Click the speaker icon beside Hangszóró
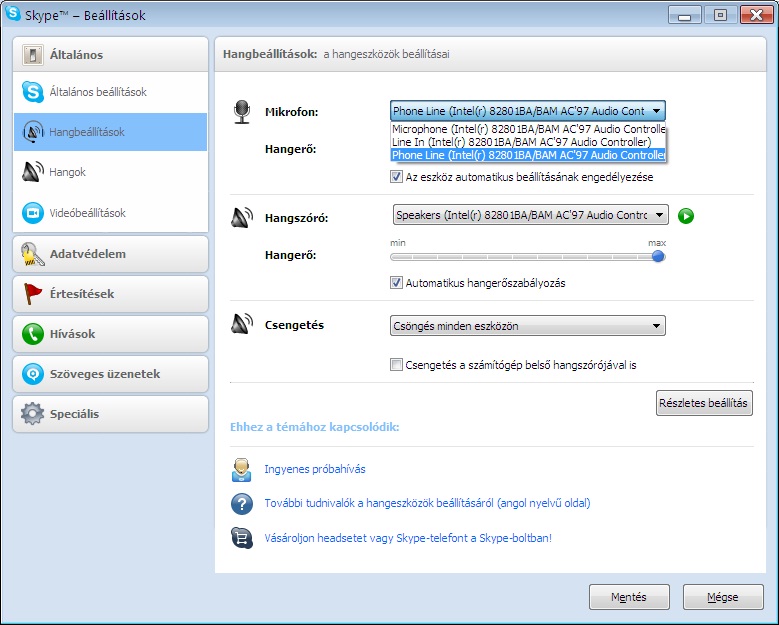The image size is (779, 625). point(242,218)
